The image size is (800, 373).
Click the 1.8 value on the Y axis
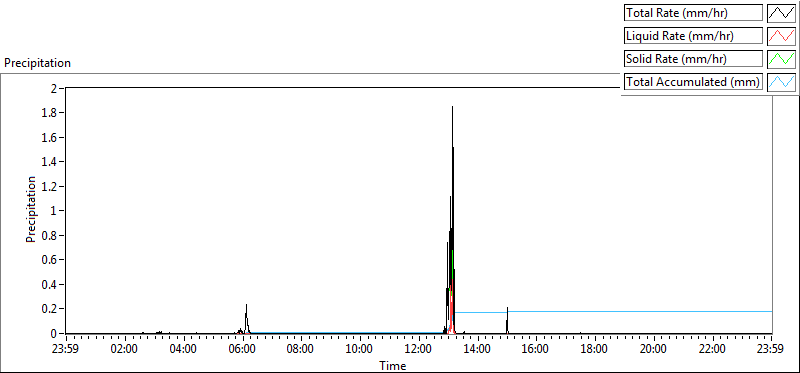click(x=50, y=113)
